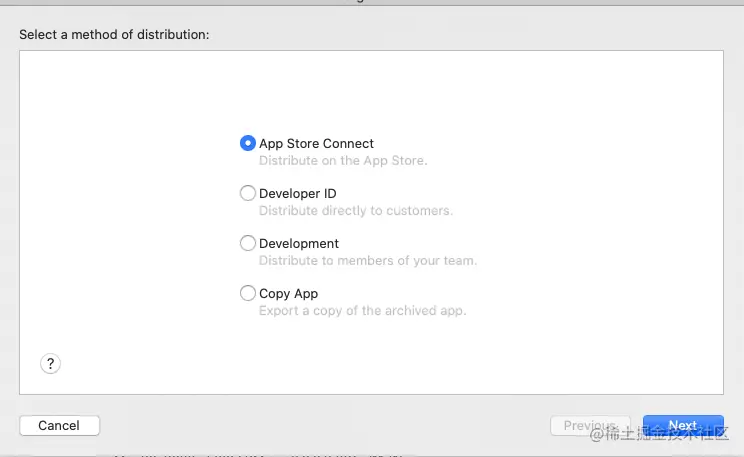Screen dimensions: 744x457
Task: Click 'Distribute to members of your team.' text
Action: (368, 261)
